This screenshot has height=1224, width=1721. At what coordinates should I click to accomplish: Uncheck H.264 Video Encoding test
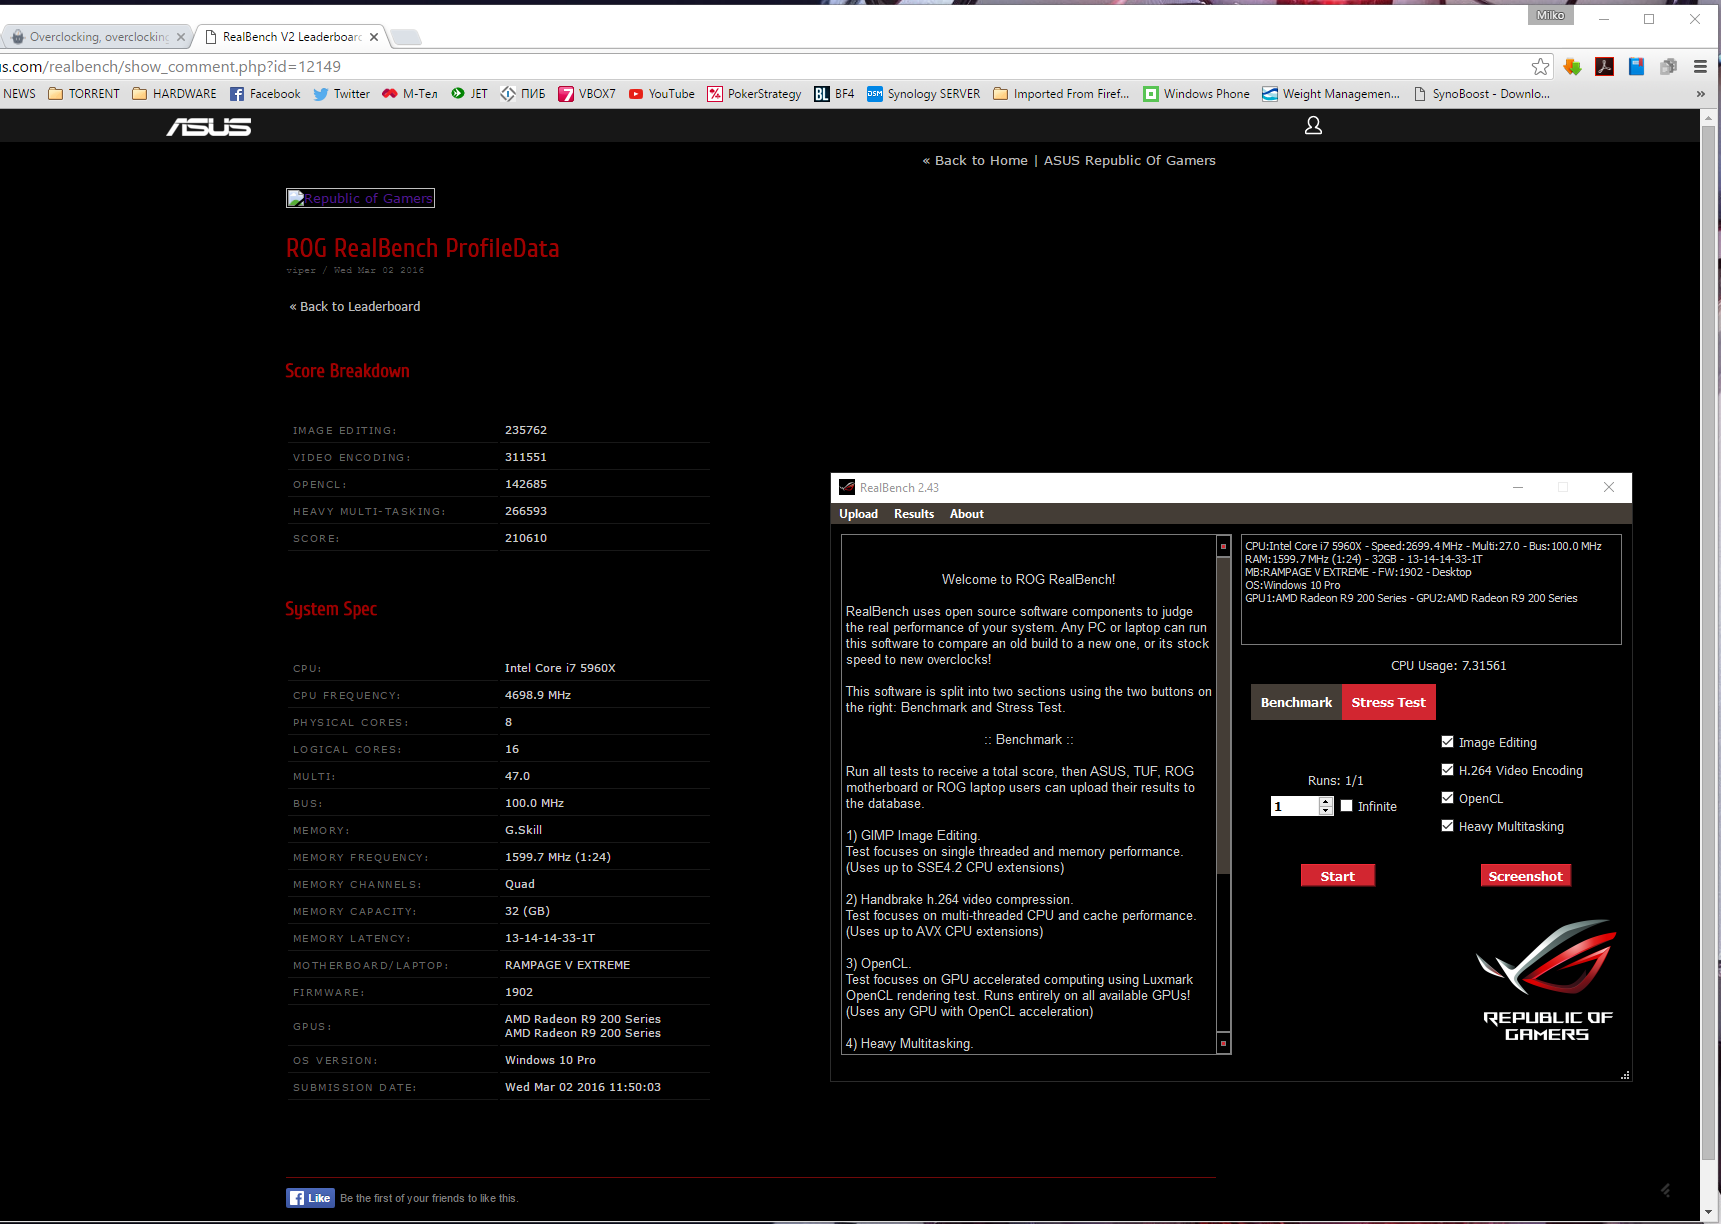tap(1447, 770)
